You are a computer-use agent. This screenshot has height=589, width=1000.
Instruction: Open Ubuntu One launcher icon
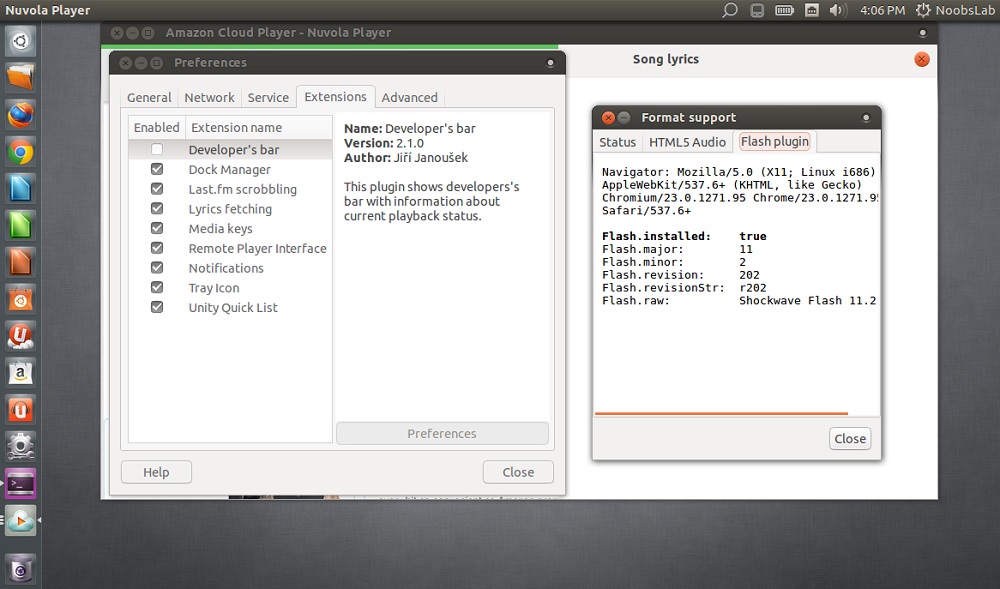(x=20, y=337)
